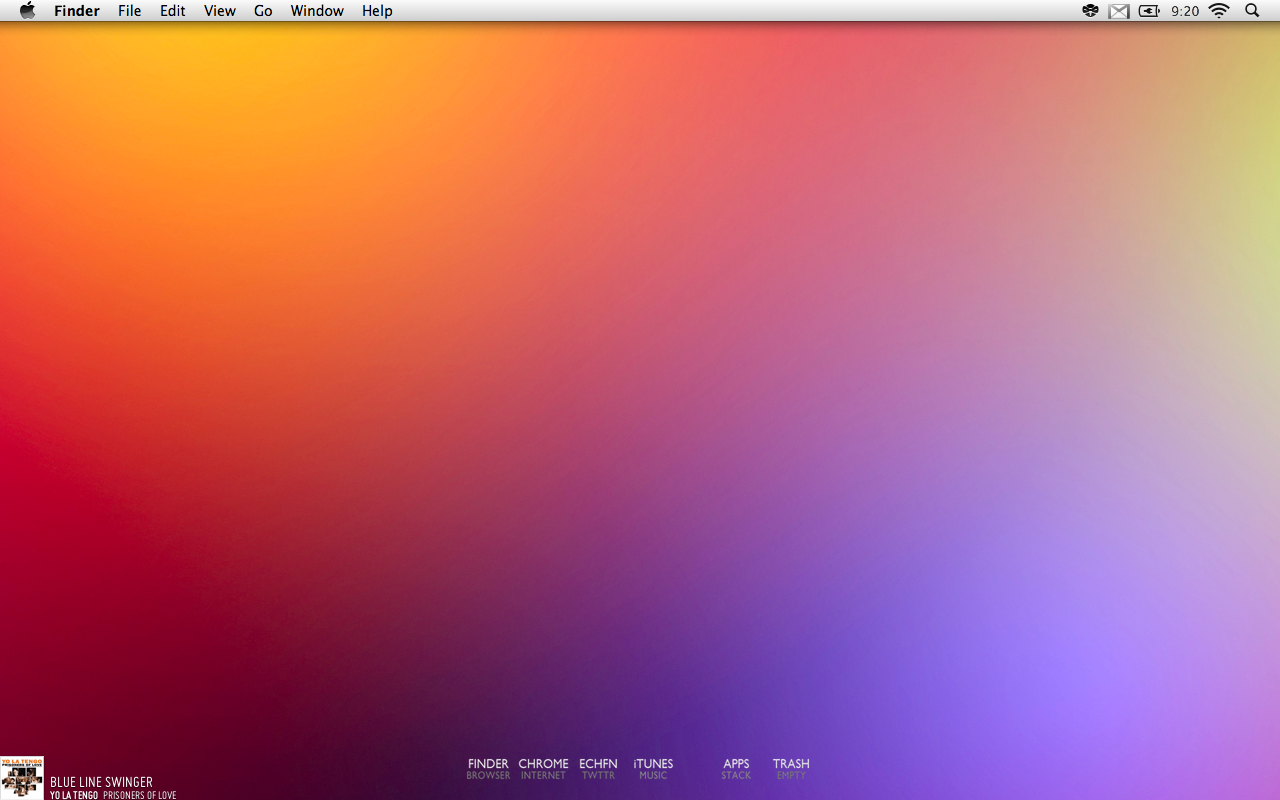The image size is (1280, 800).
Task: Launch Chrome Internet from the dock
Action: pos(543,768)
